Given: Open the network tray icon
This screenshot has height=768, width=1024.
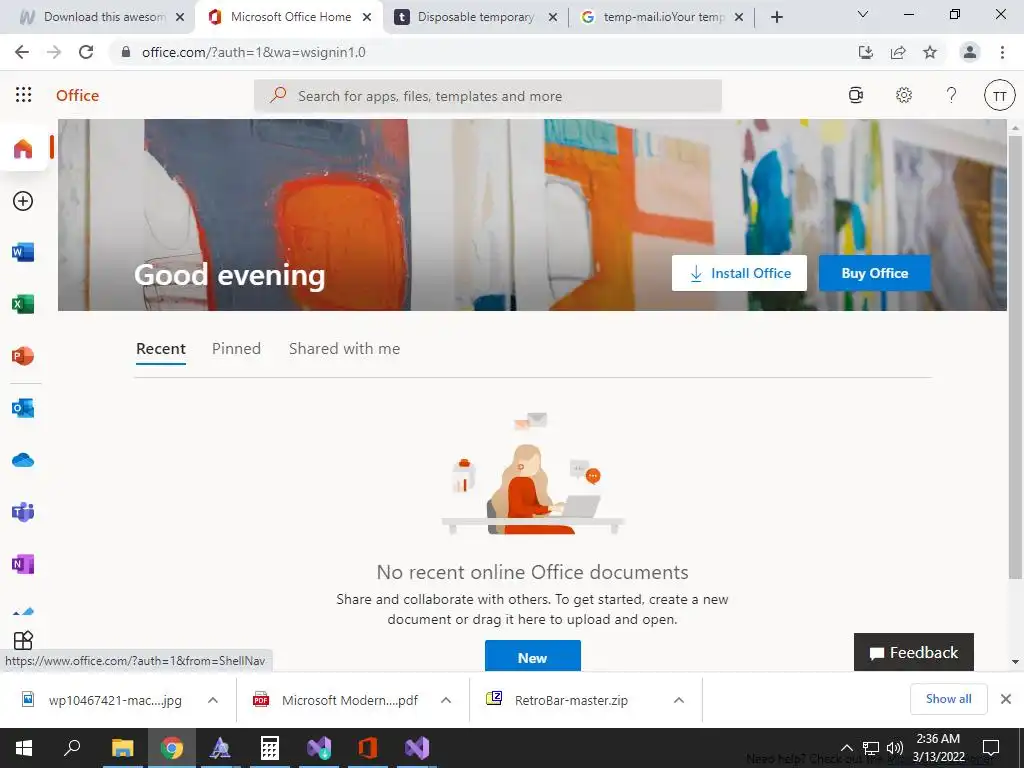Looking at the screenshot, I should [x=871, y=748].
